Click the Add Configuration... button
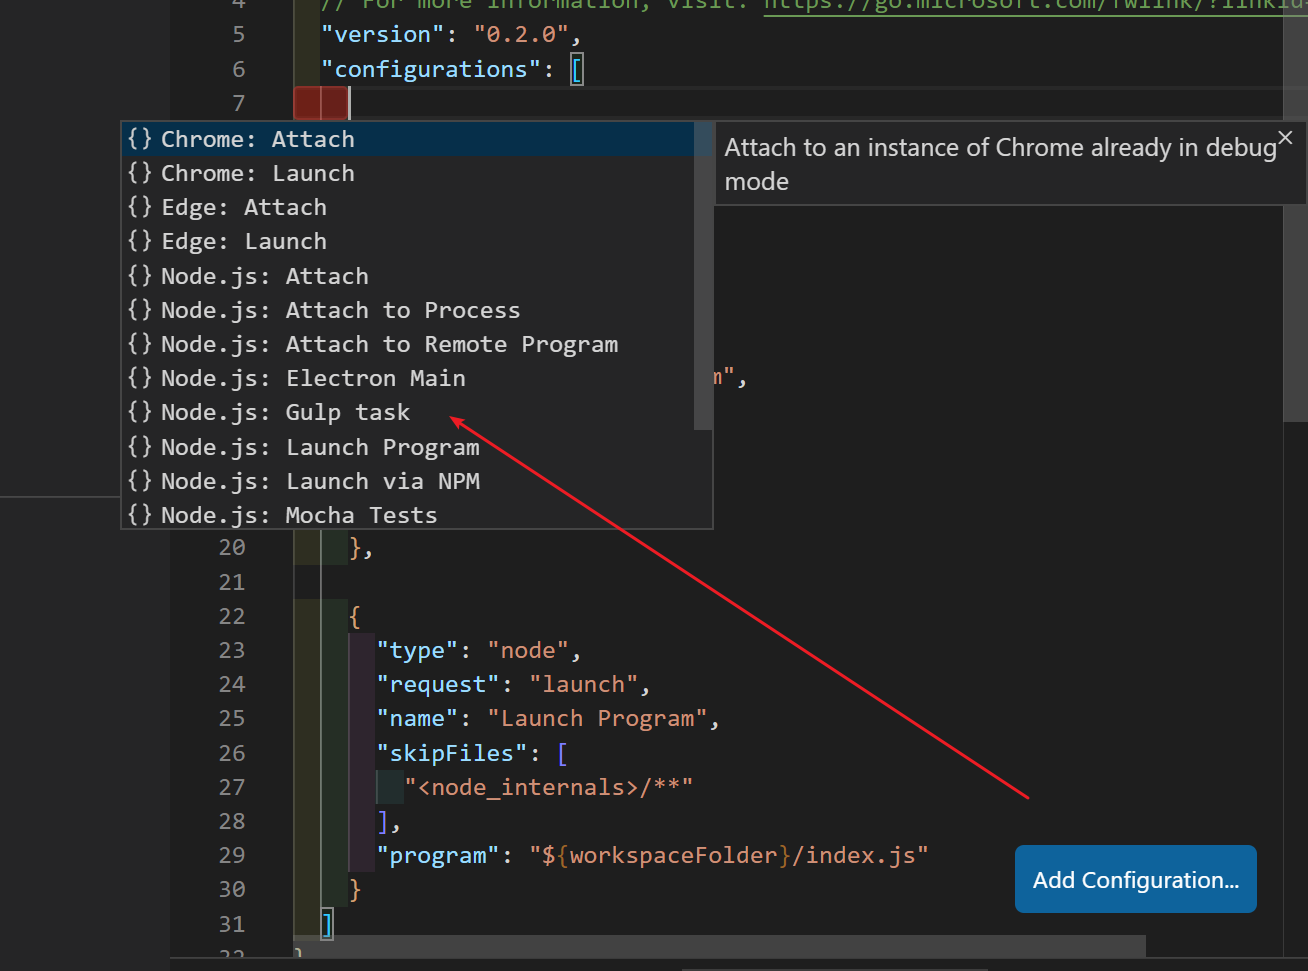Image resolution: width=1308 pixels, height=971 pixels. [x=1135, y=879]
